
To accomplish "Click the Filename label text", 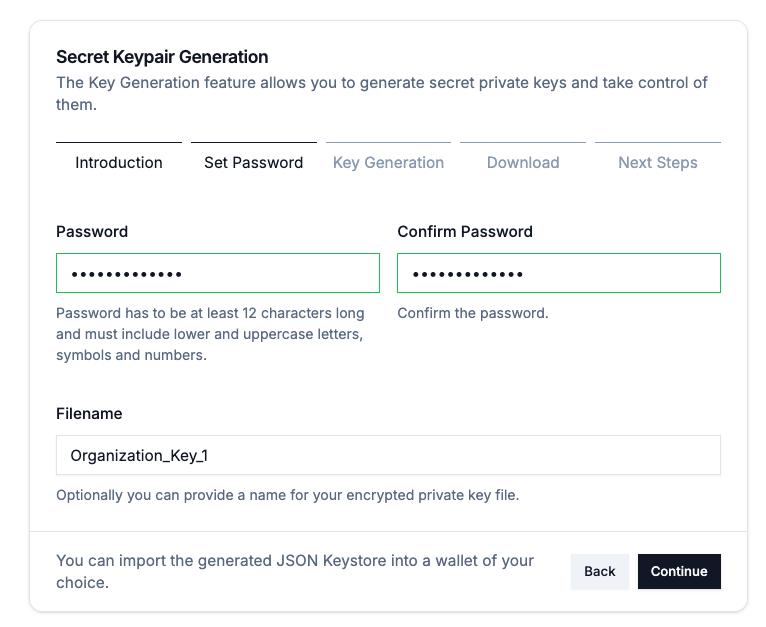I will [89, 413].
